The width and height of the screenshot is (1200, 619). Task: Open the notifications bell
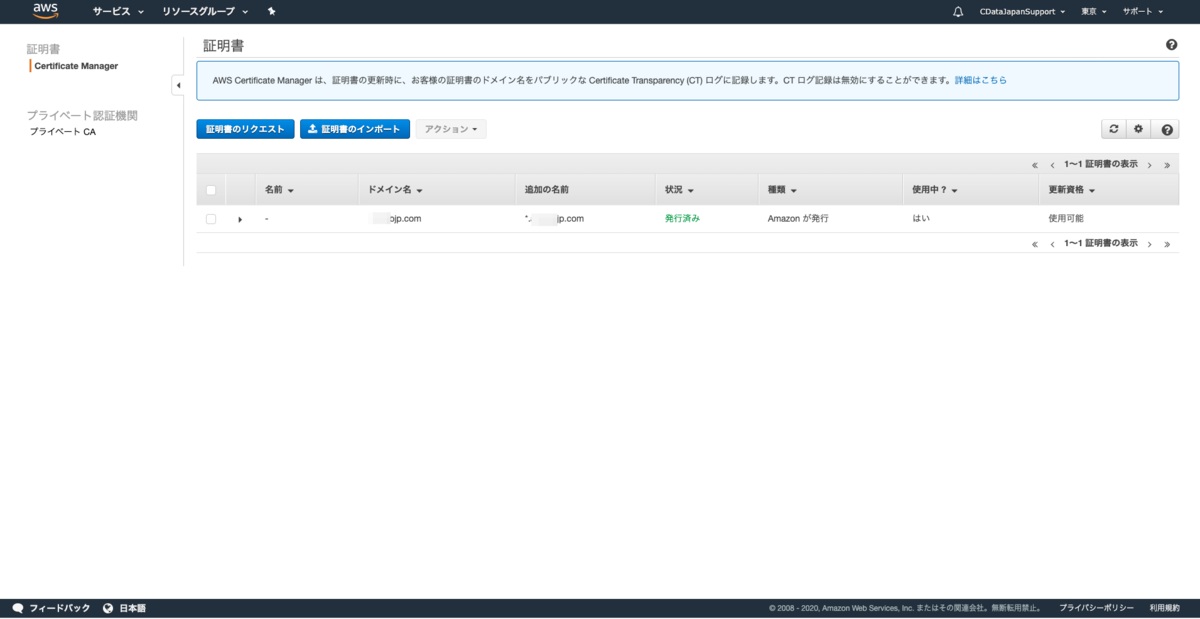point(958,12)
